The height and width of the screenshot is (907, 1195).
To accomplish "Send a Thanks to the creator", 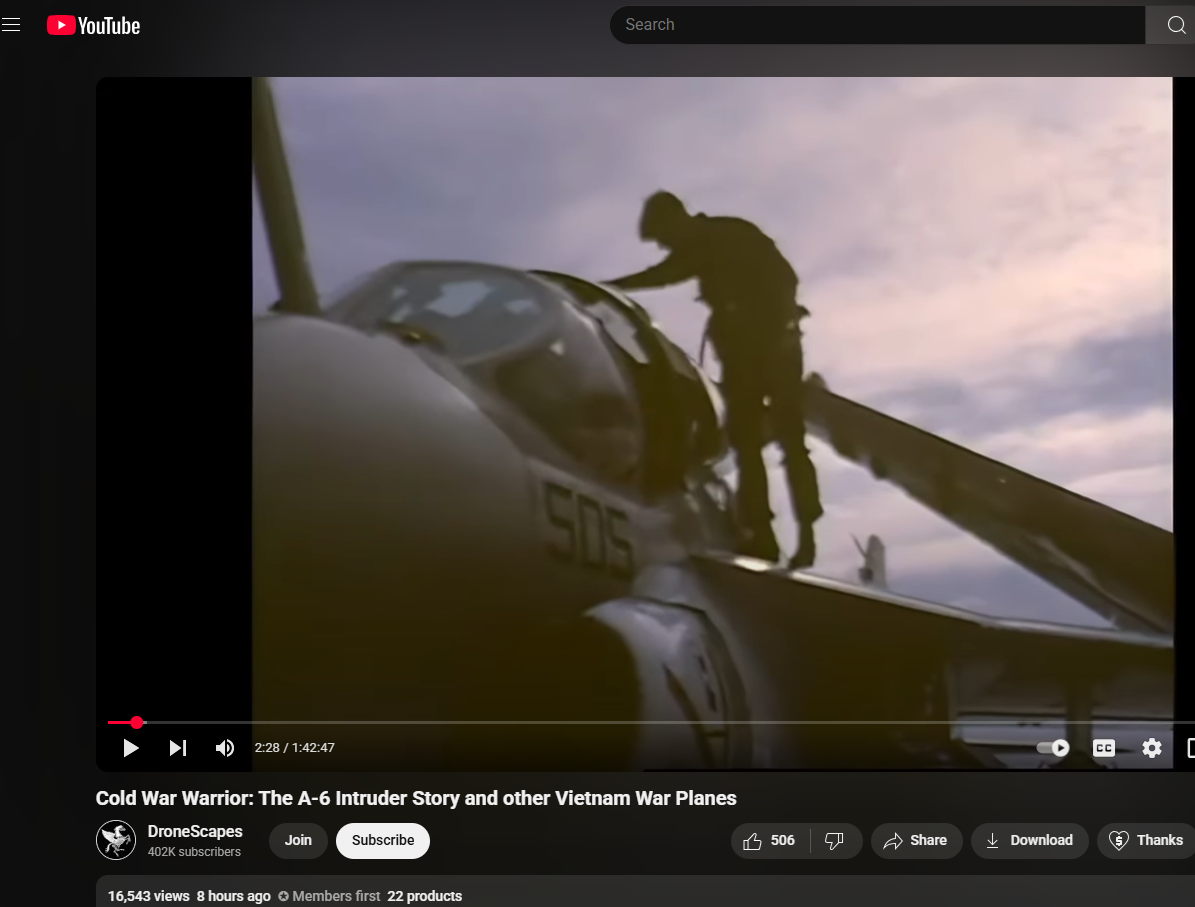I will point(1146,840).
